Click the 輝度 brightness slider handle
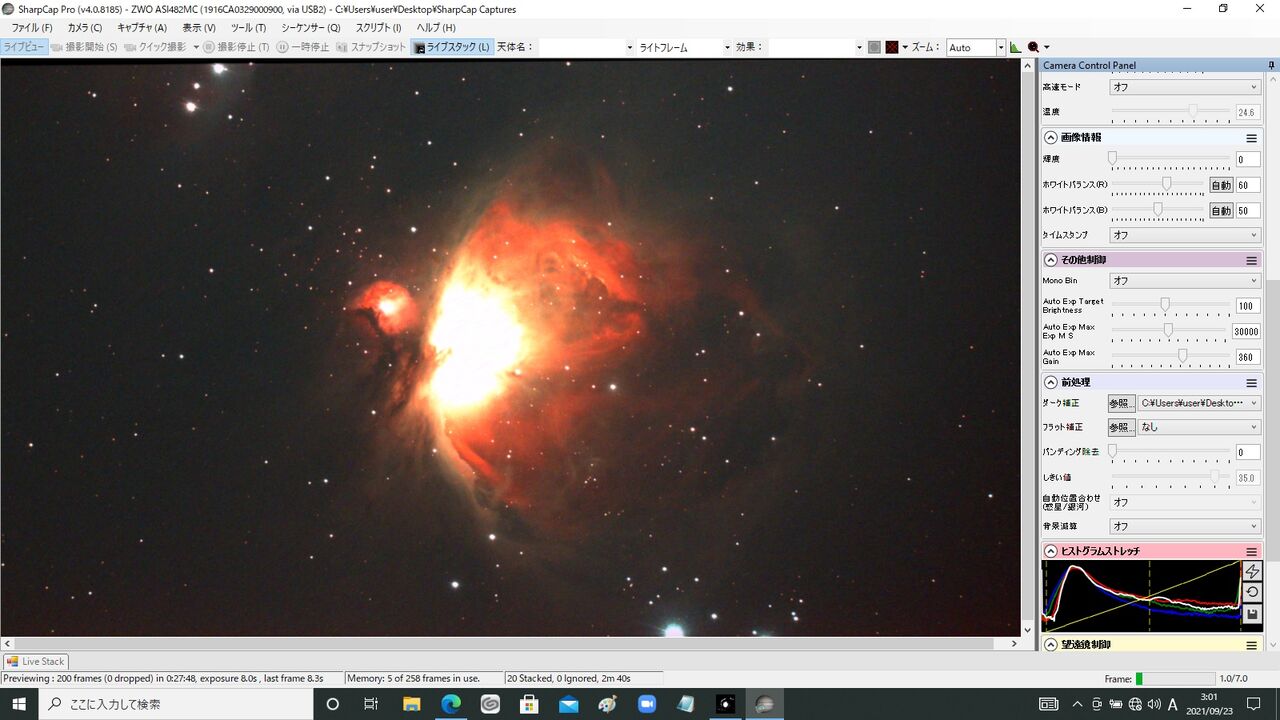This screenshot has height=720, width=1280. [x=1112, y=158]
